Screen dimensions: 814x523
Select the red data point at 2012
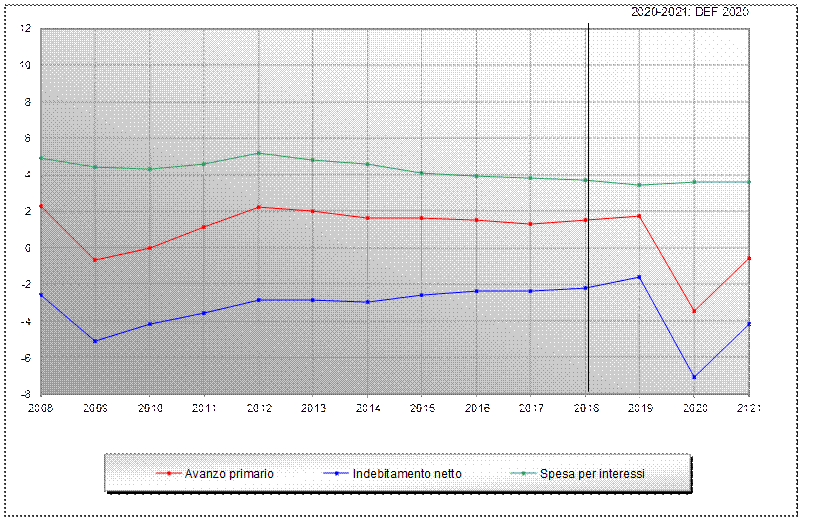259,207
